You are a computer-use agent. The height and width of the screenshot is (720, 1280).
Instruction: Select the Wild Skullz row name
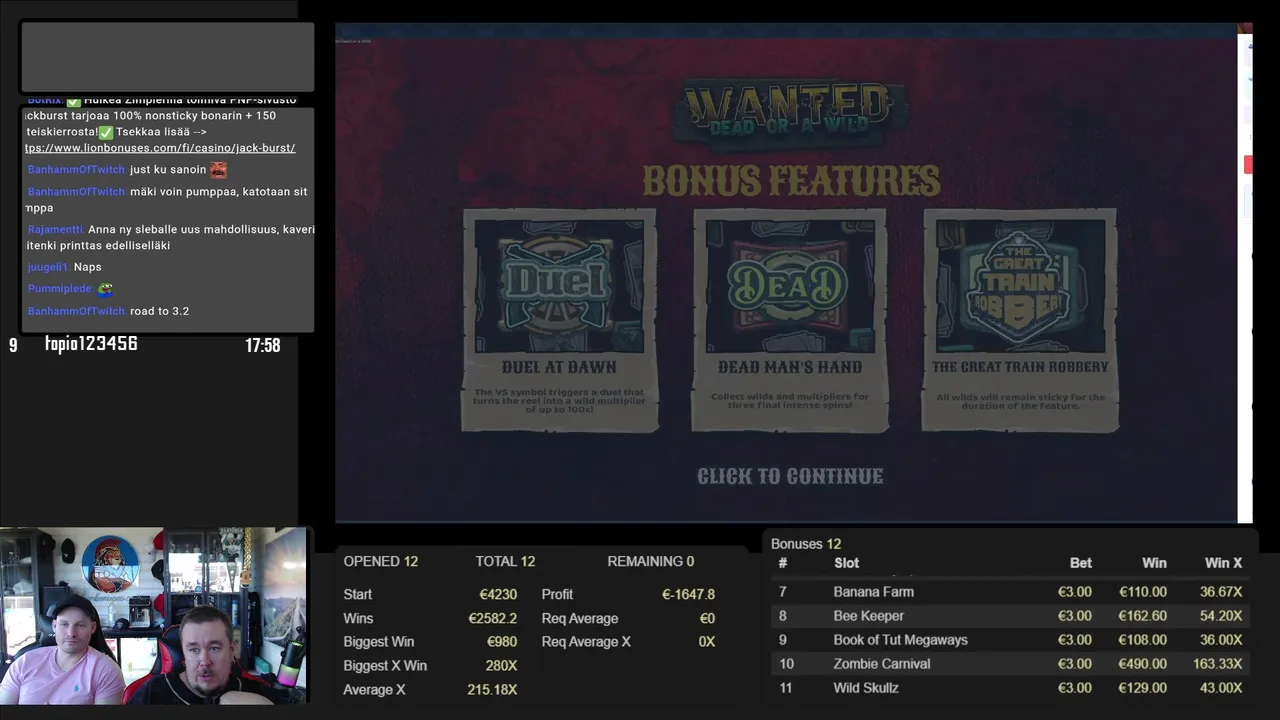[866, 688]
